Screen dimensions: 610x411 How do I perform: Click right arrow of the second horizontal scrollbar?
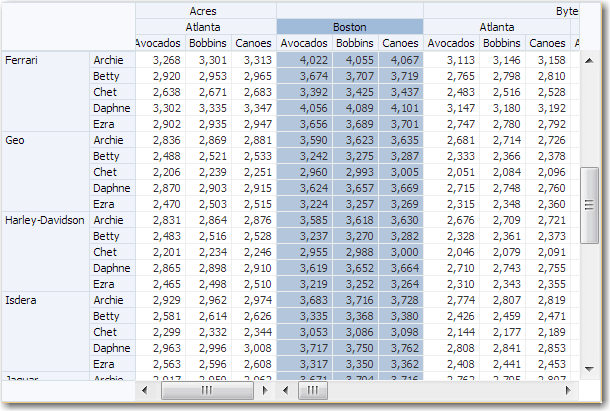click(x=568, y=390)
